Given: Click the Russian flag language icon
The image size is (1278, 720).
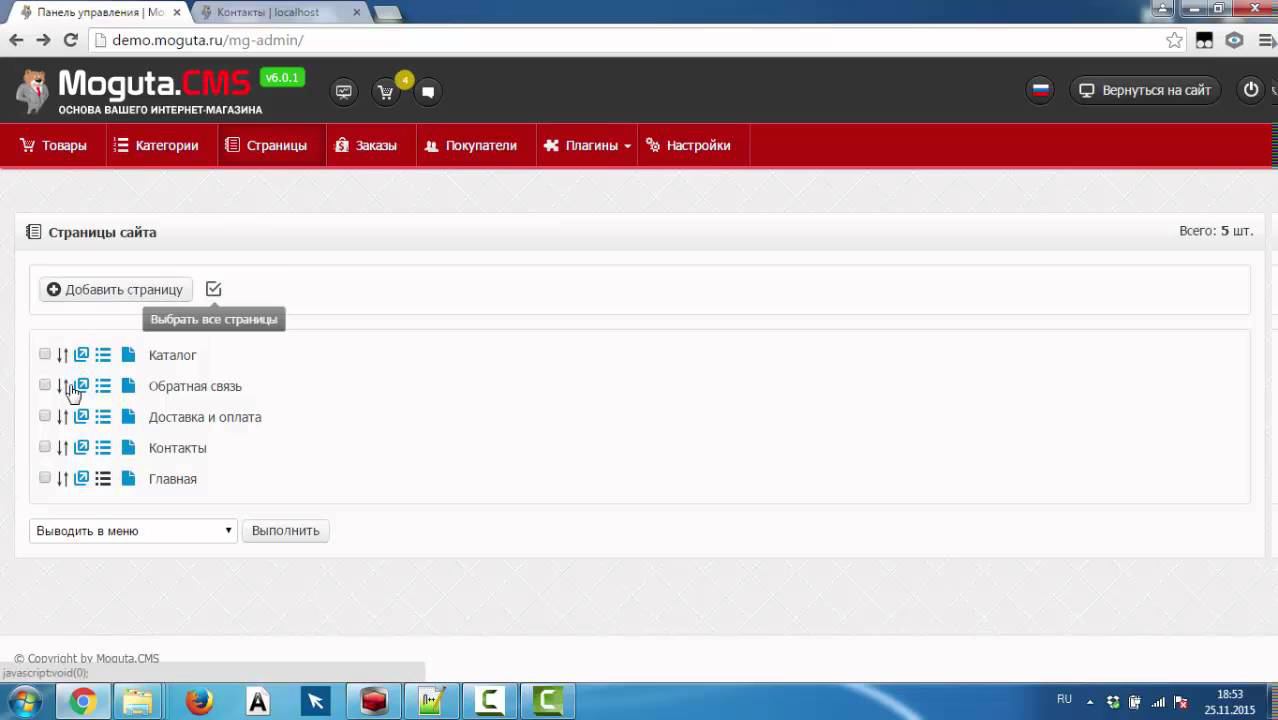Looking at the screenshot, I should click(1041, 90).
